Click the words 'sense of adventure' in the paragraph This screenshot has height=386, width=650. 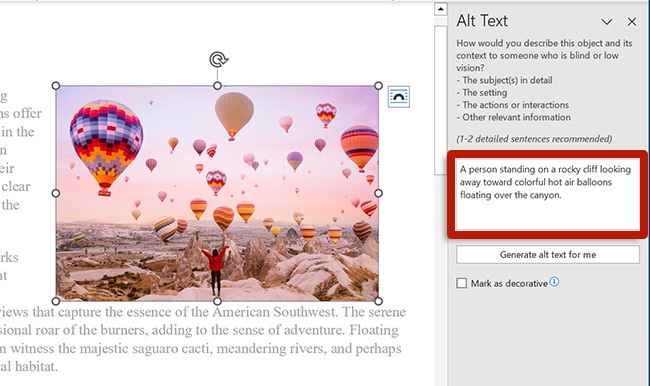pyautogui.click(x=287, y=330)
